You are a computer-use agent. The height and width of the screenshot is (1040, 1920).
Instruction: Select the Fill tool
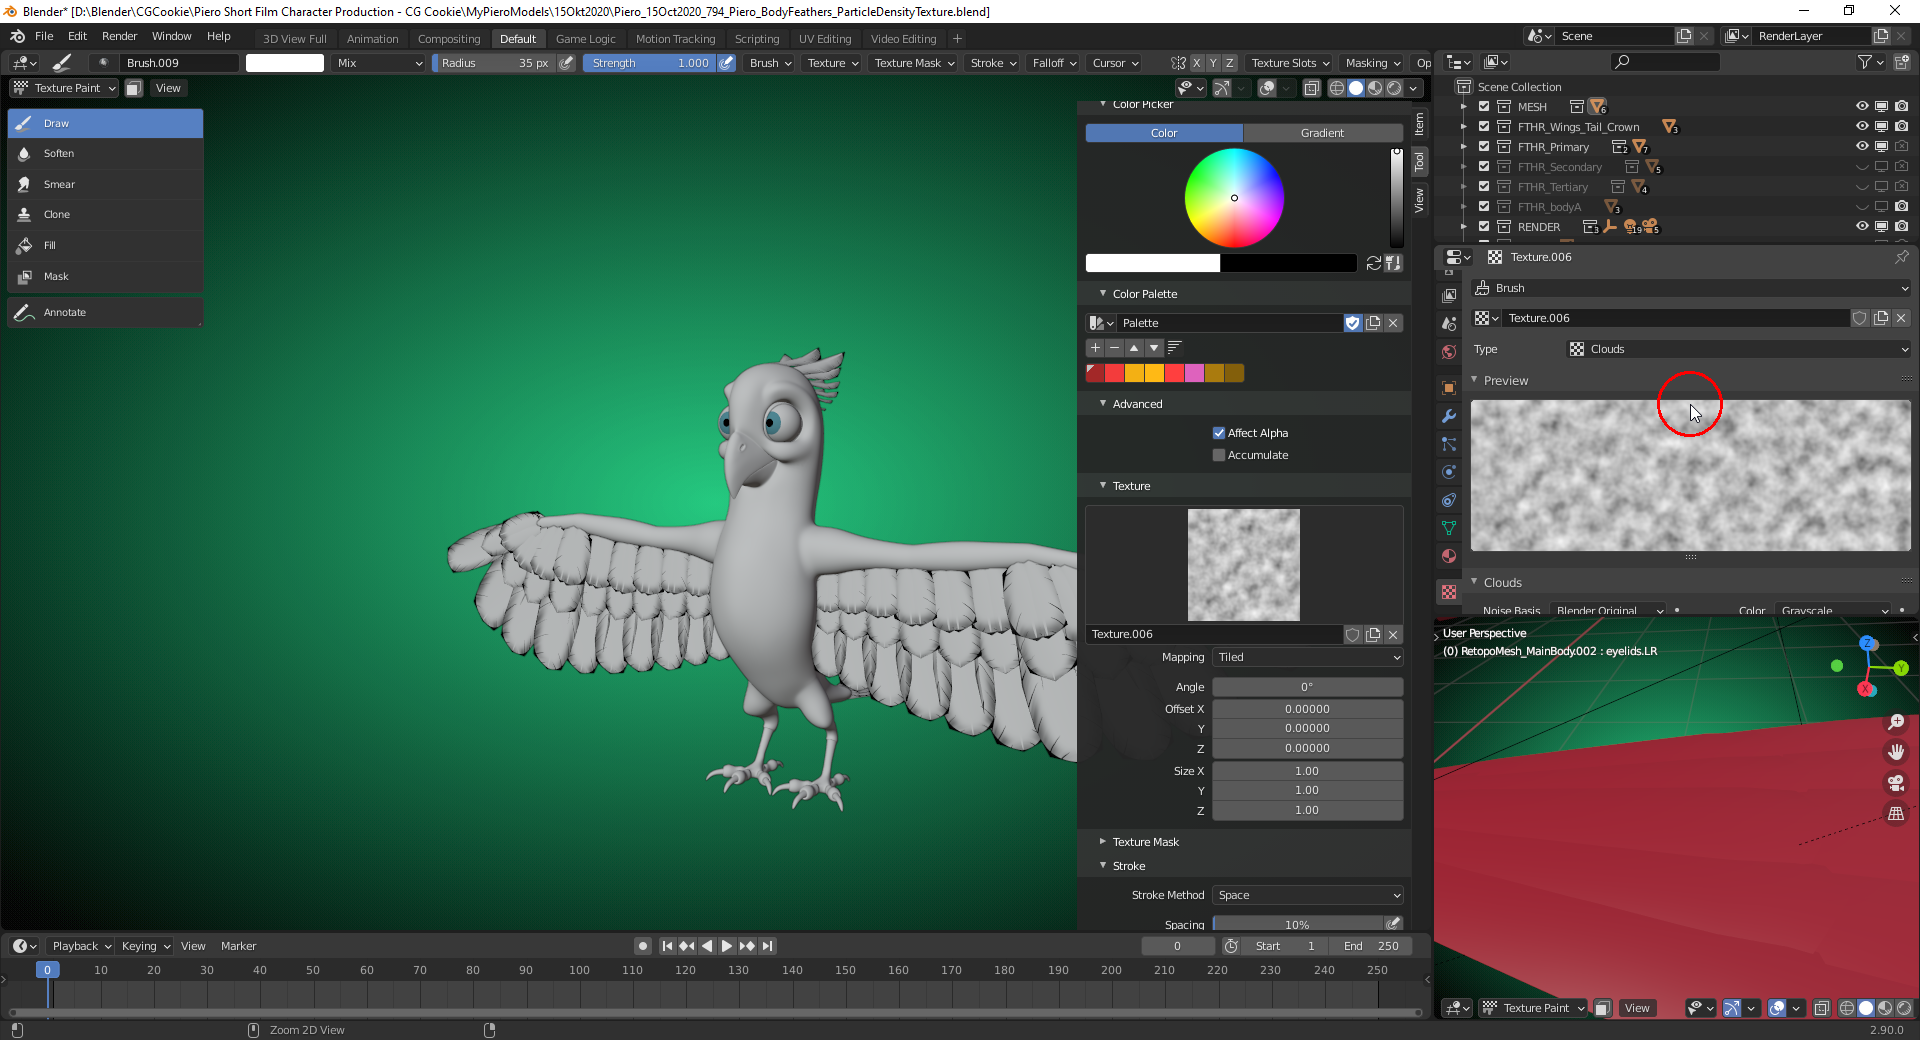pos(105,245)
